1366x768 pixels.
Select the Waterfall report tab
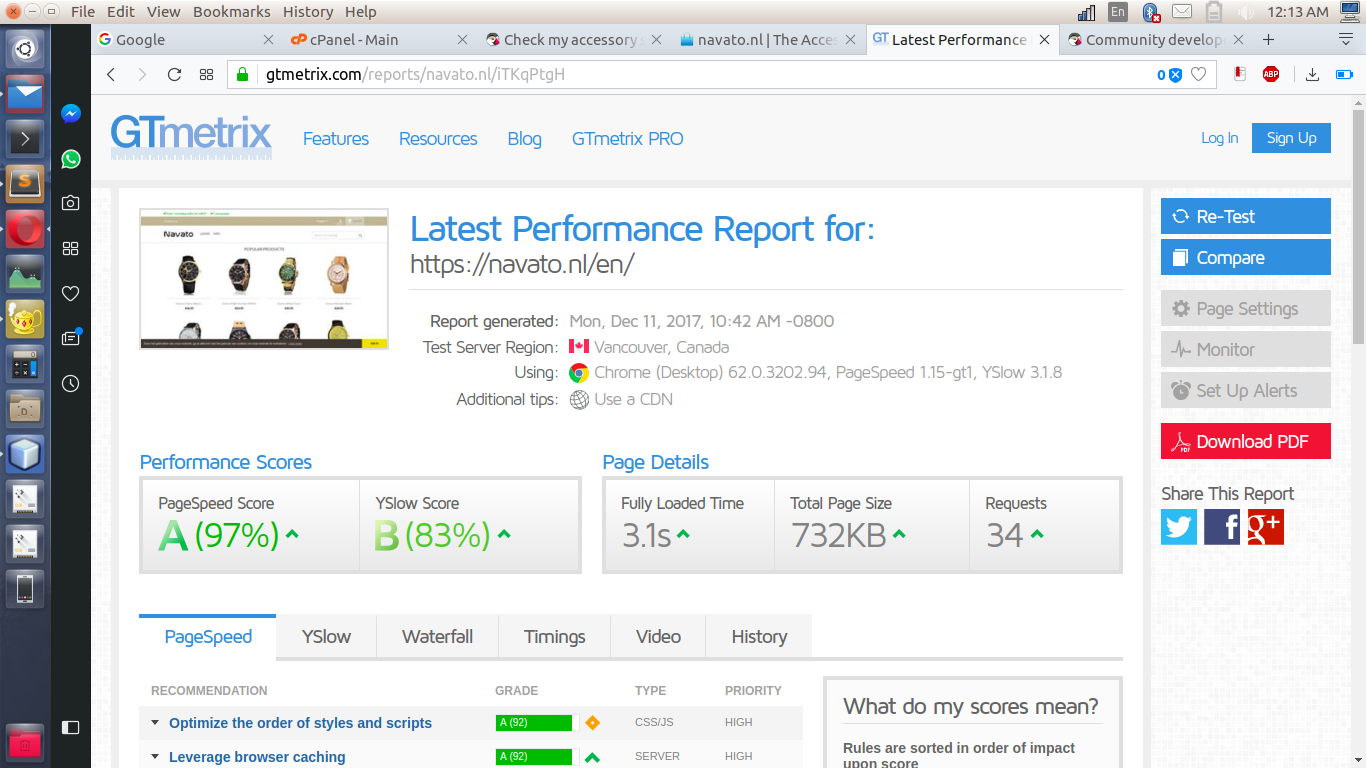point(437,637)
